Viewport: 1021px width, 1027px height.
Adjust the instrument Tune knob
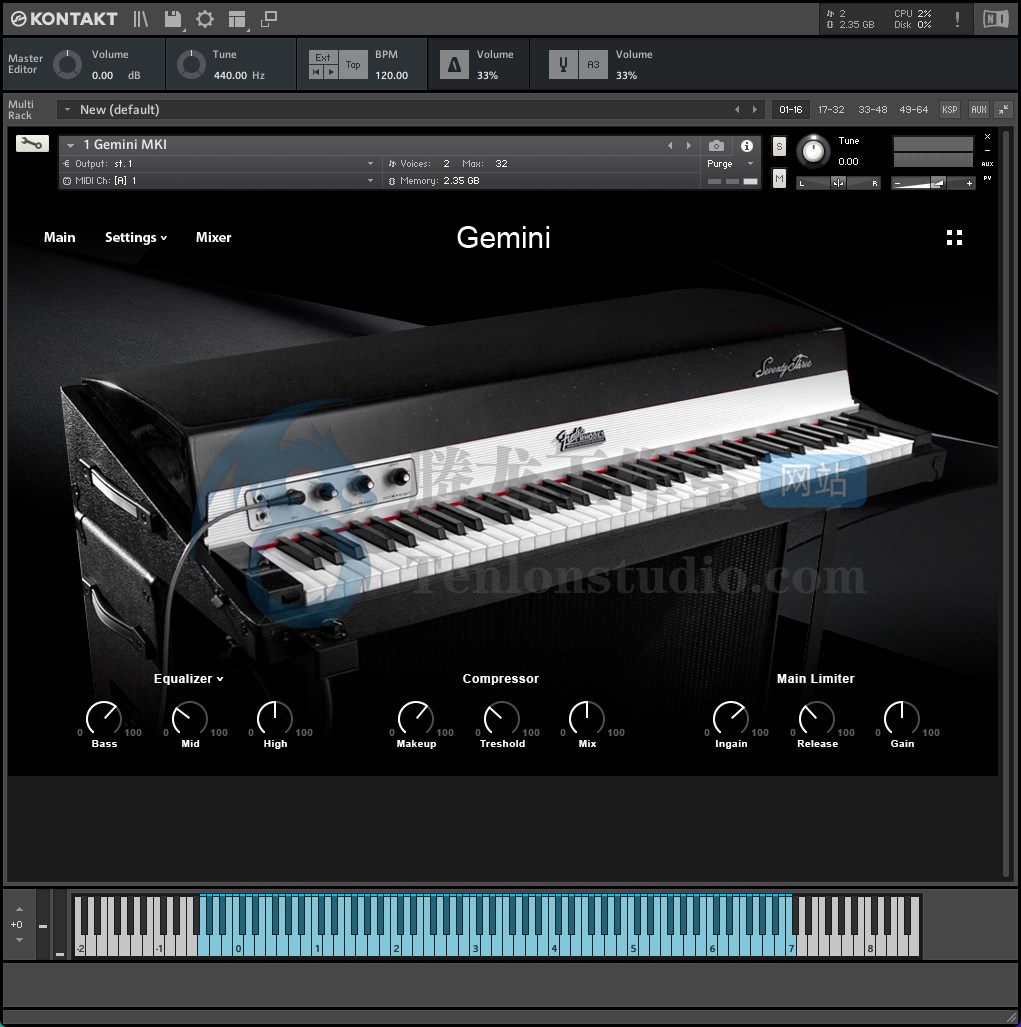(x=813, y=151)
